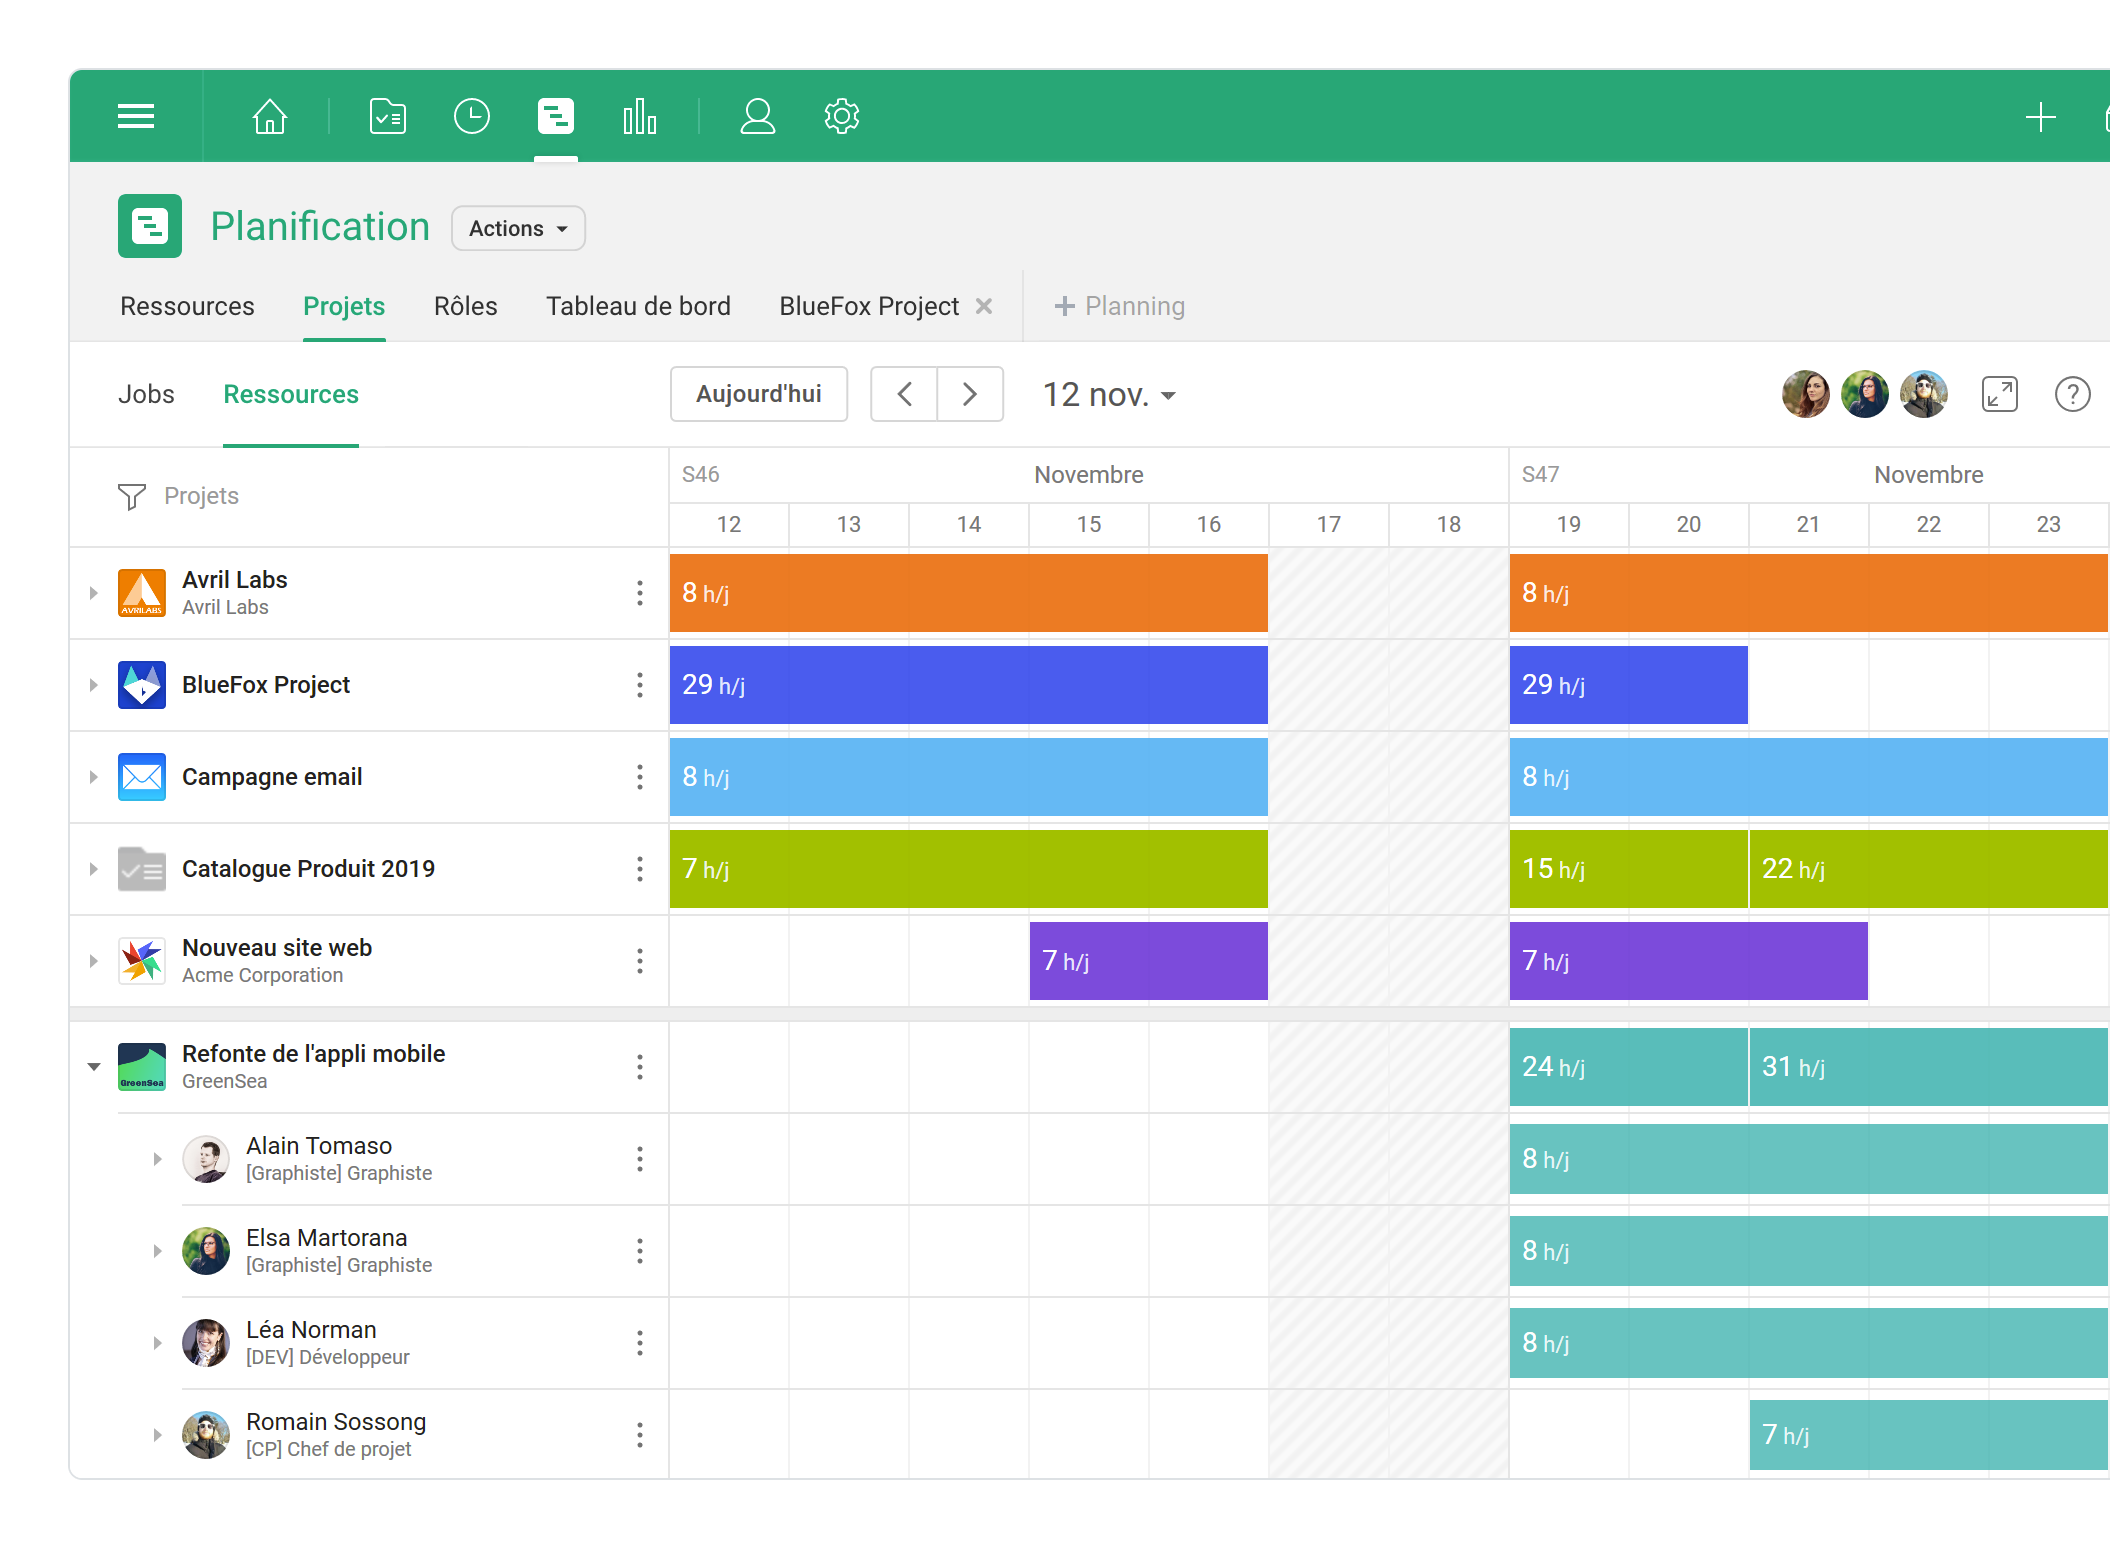Select the Ressources sub-tab
2110x1546 pixels.
tap(291, 394)
